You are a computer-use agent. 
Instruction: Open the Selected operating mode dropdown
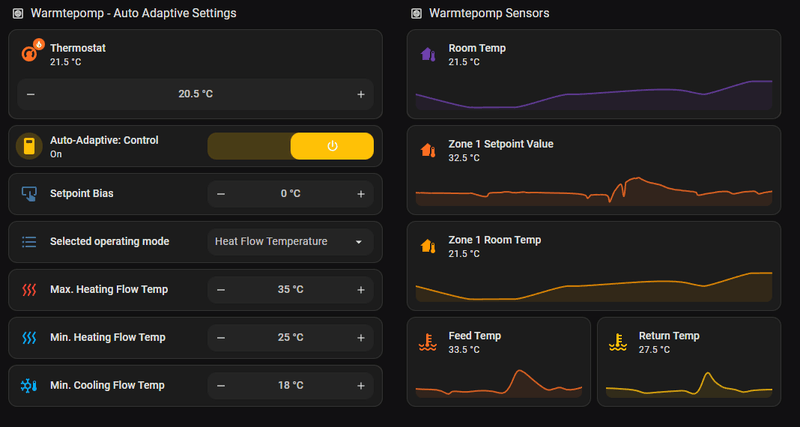(290, 241)
